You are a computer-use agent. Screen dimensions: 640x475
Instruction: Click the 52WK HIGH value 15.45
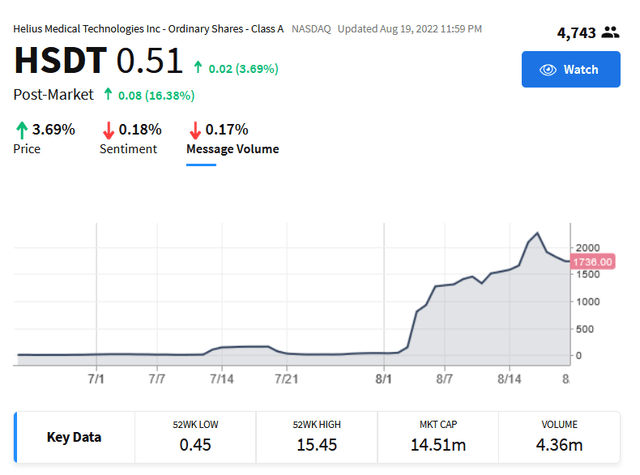tap(317, 445)
